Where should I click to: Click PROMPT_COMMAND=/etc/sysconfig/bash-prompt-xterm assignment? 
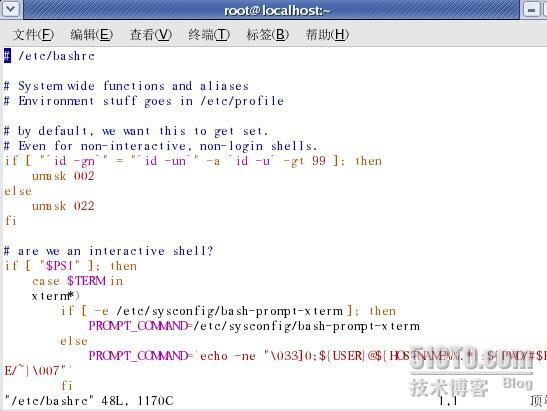pos(254,326)
